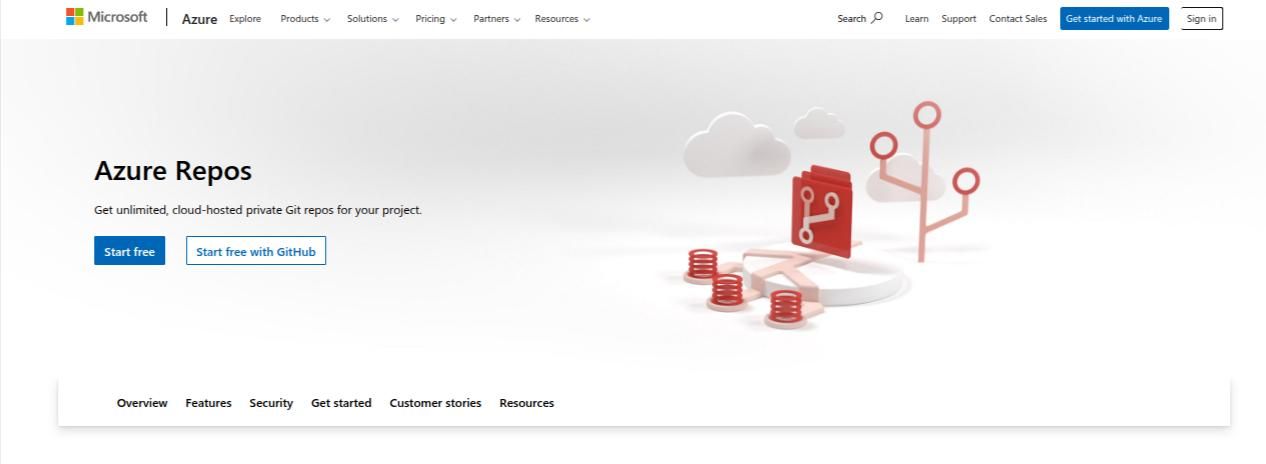
Task: Click the Microsoft logo
Action: [x=107, y=17]
